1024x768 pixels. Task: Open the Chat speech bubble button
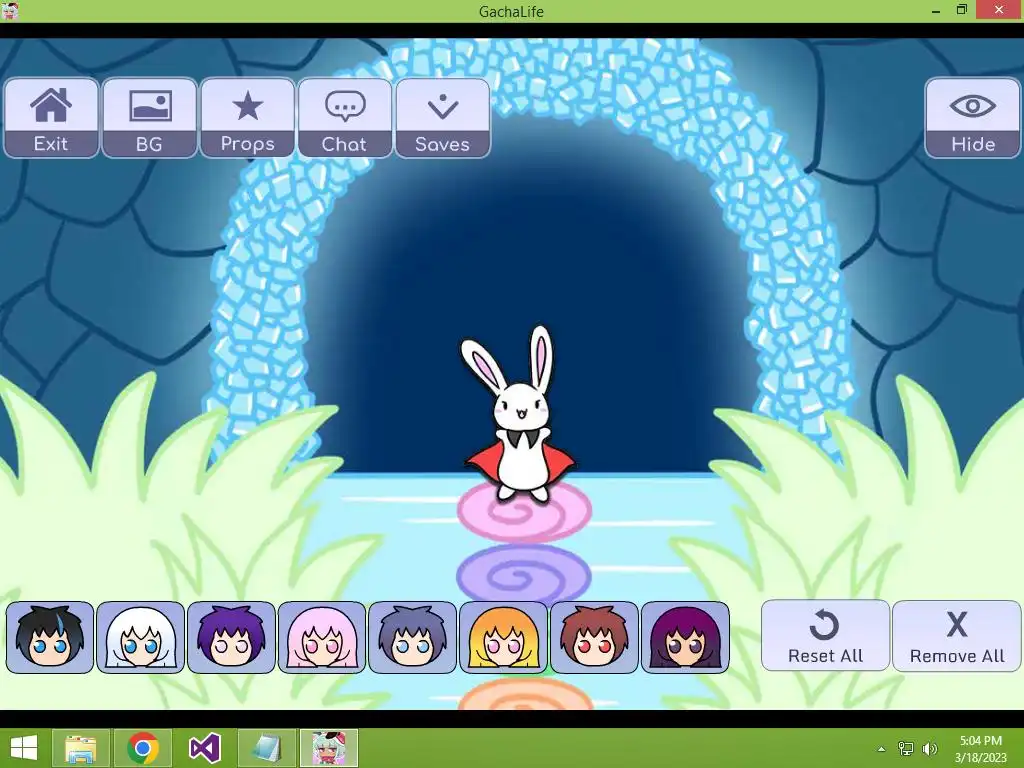[345, 118]
